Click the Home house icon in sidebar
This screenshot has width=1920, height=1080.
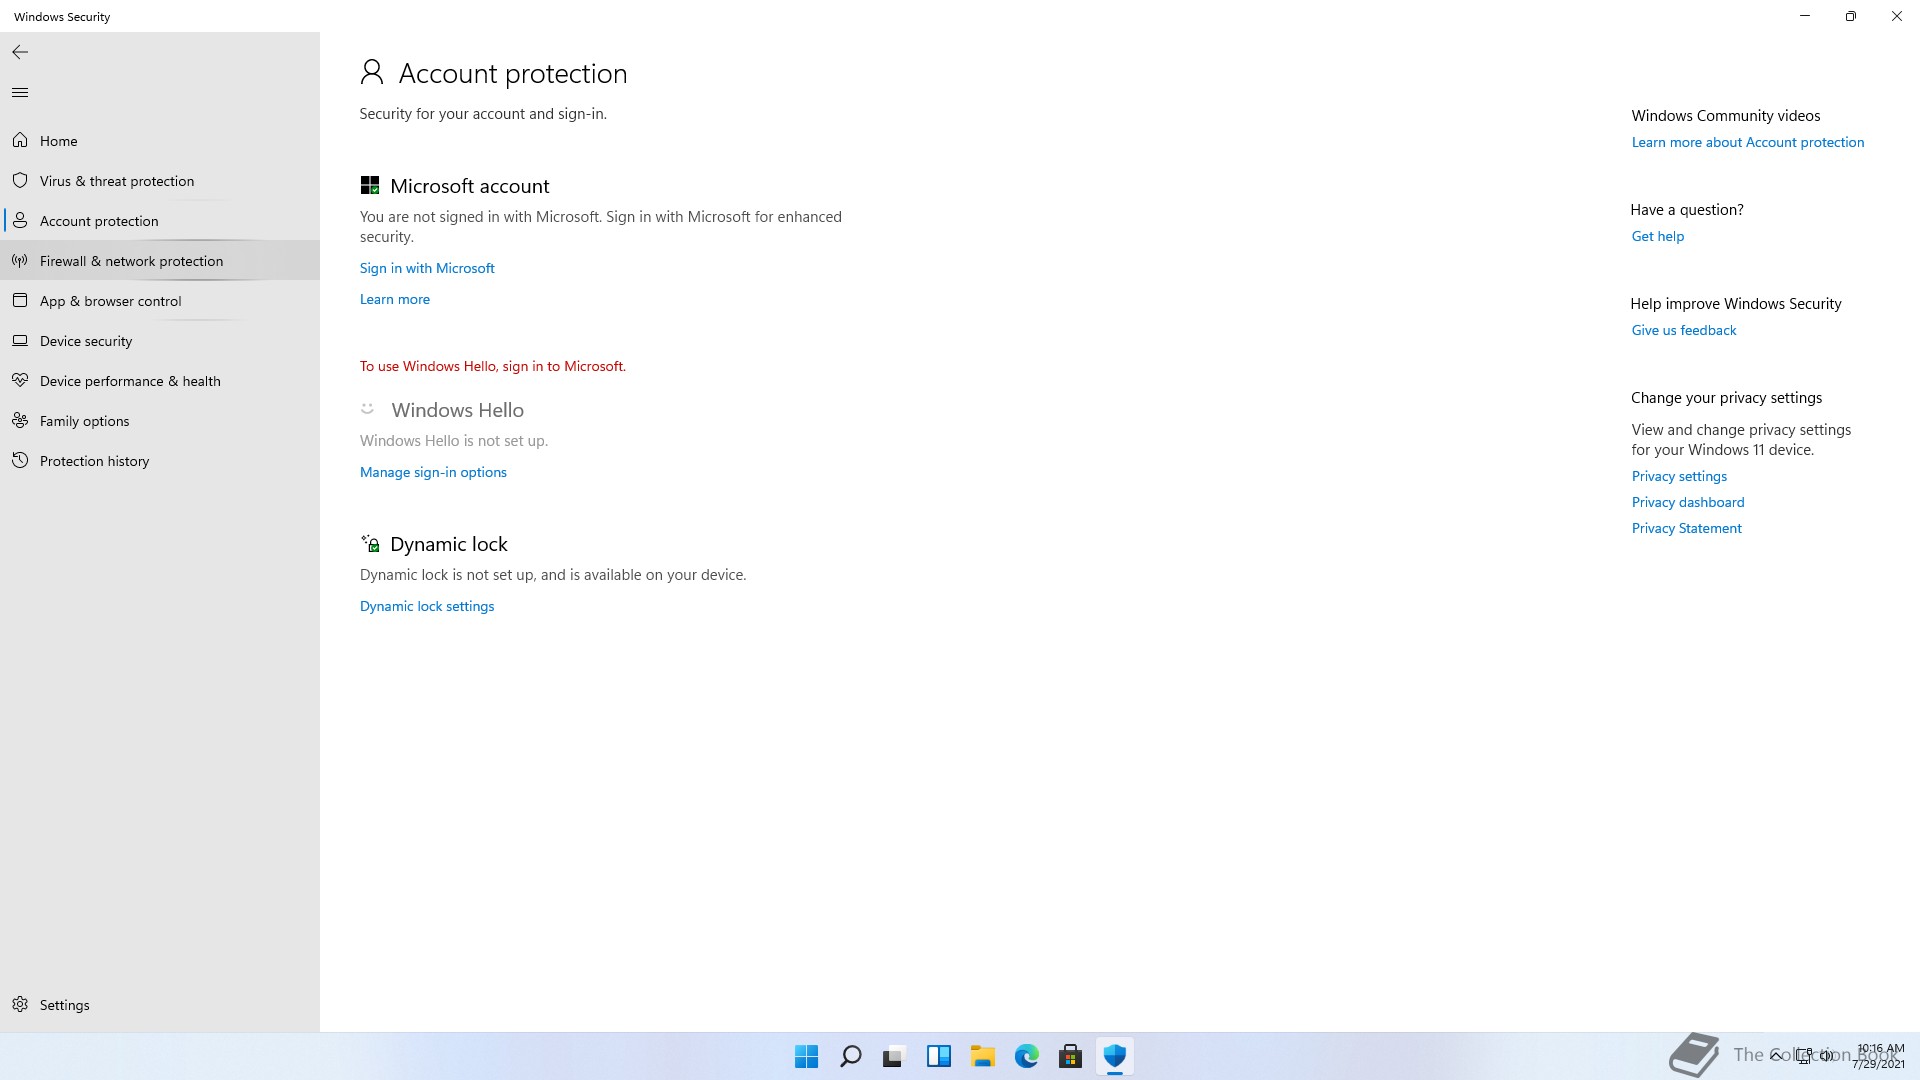pyautogui.click(x=20, y=140)
